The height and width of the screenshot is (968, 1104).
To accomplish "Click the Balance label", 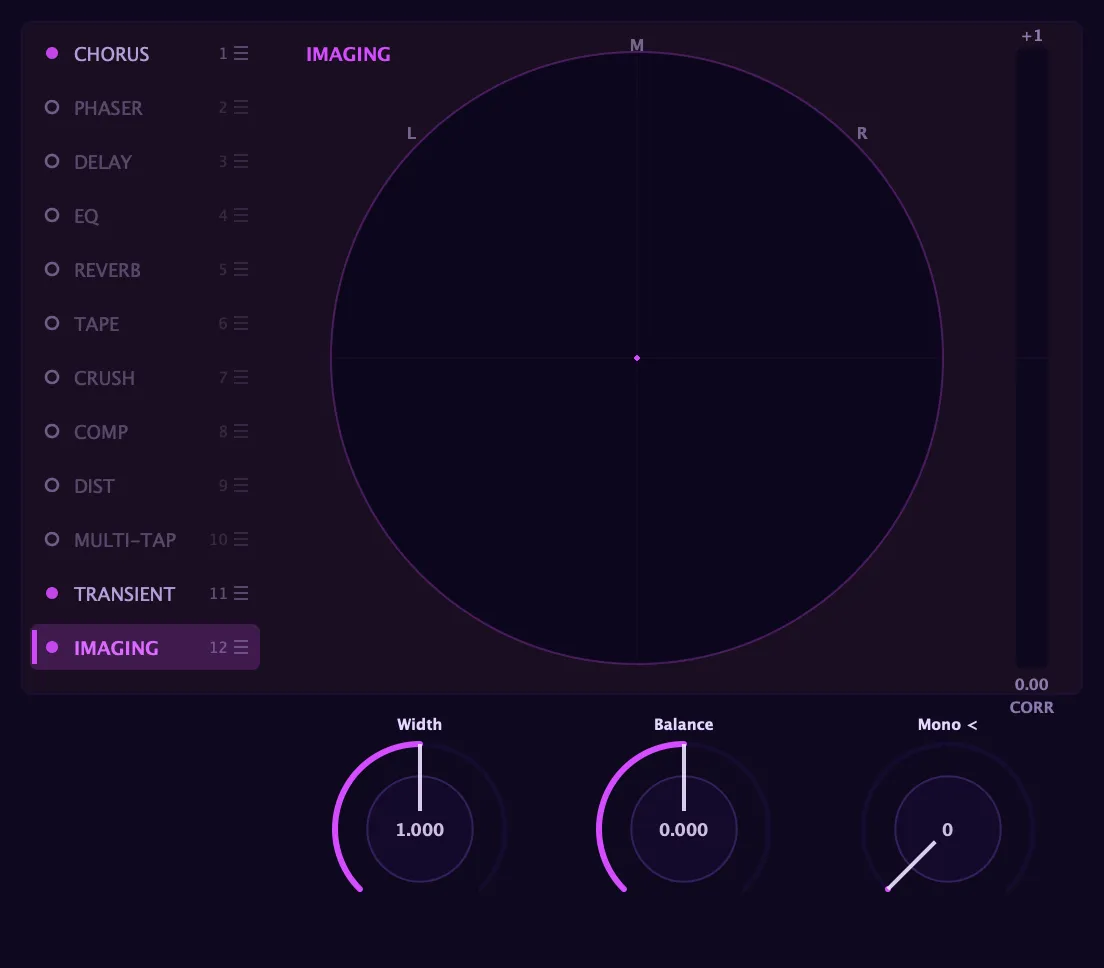I will [x=684, y=724].
